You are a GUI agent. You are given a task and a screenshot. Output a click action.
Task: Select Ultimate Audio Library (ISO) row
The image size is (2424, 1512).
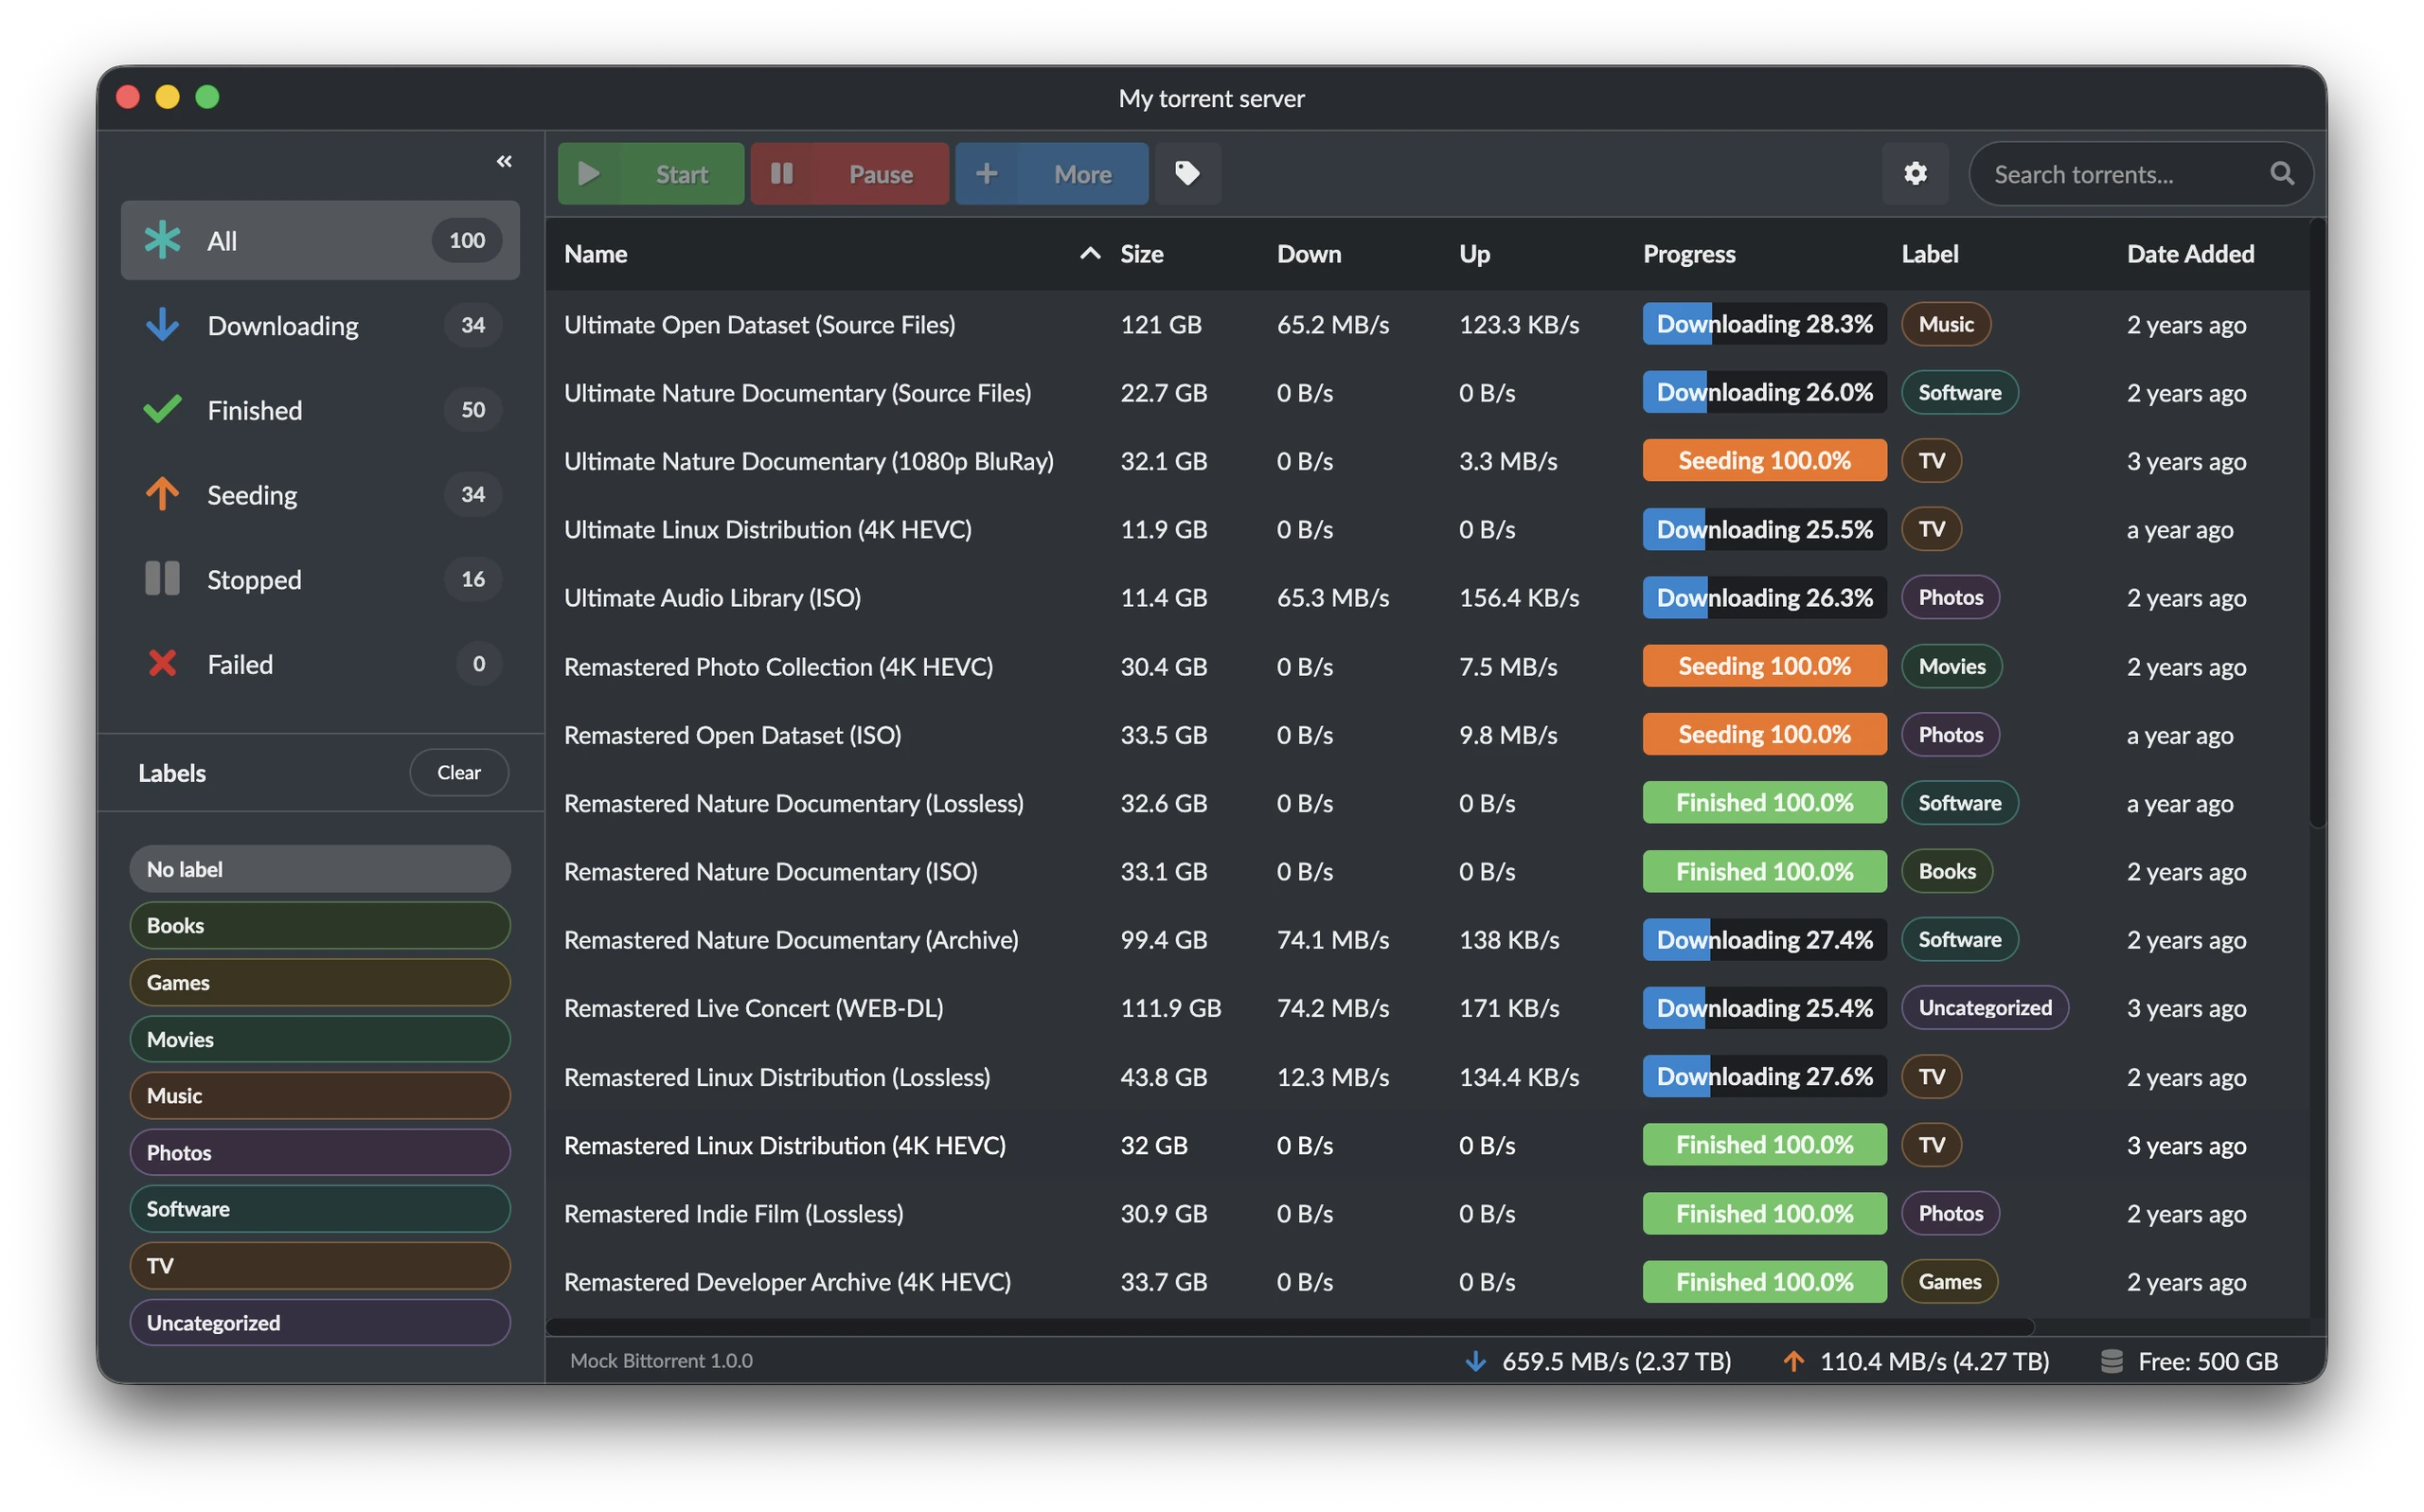[x=1428, y=598]
